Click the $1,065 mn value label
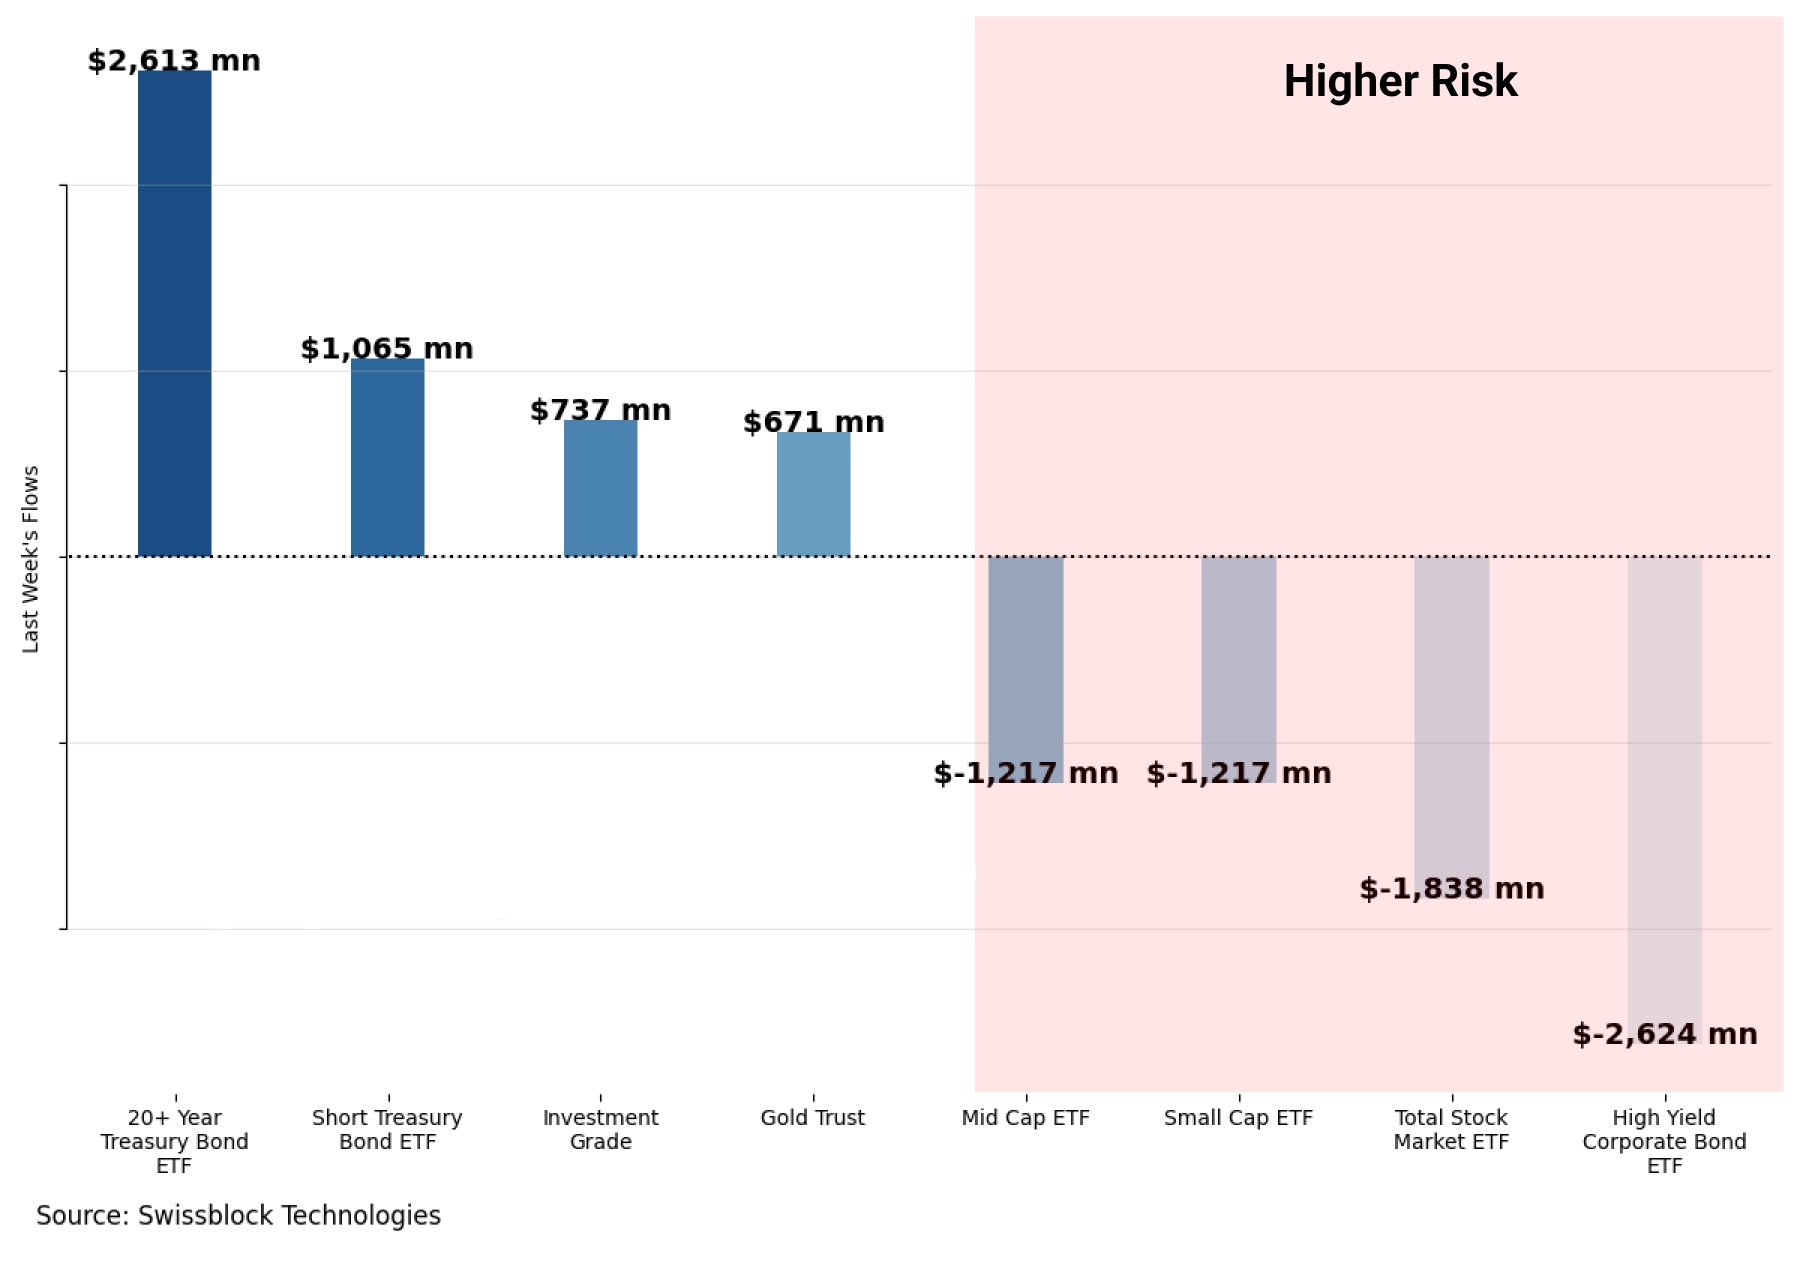 [x=388, y=349]
